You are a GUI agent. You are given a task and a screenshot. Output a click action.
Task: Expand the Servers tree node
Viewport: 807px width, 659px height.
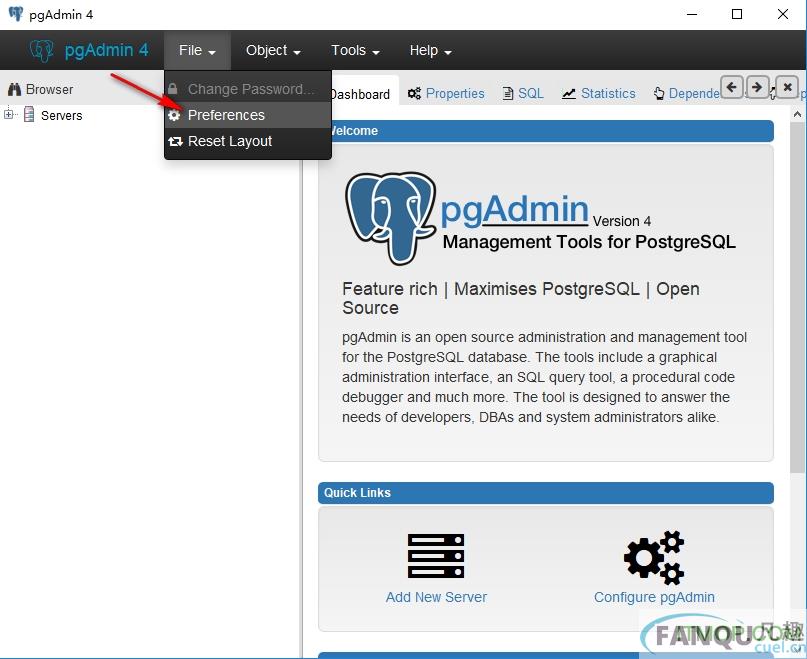point(8,114)
